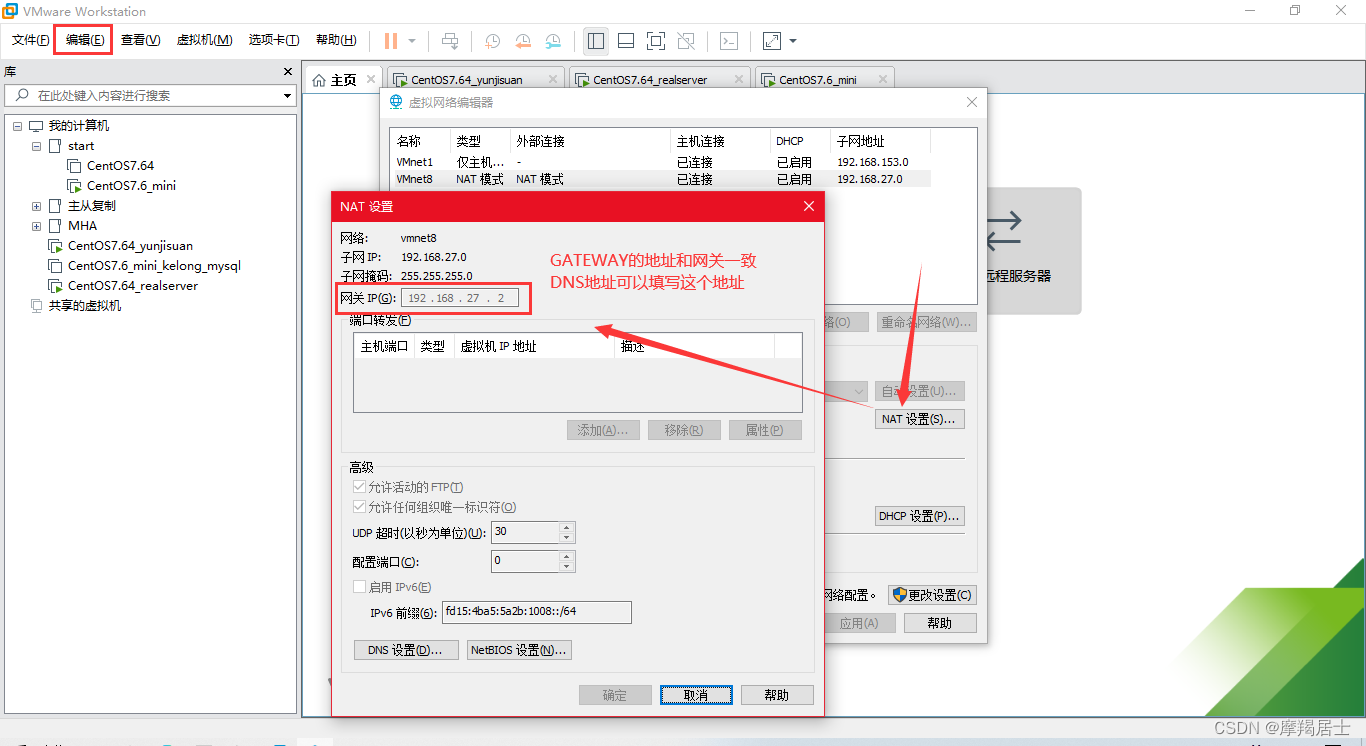Switch to the CentOS7.64_realserver tab

[650, 80]
